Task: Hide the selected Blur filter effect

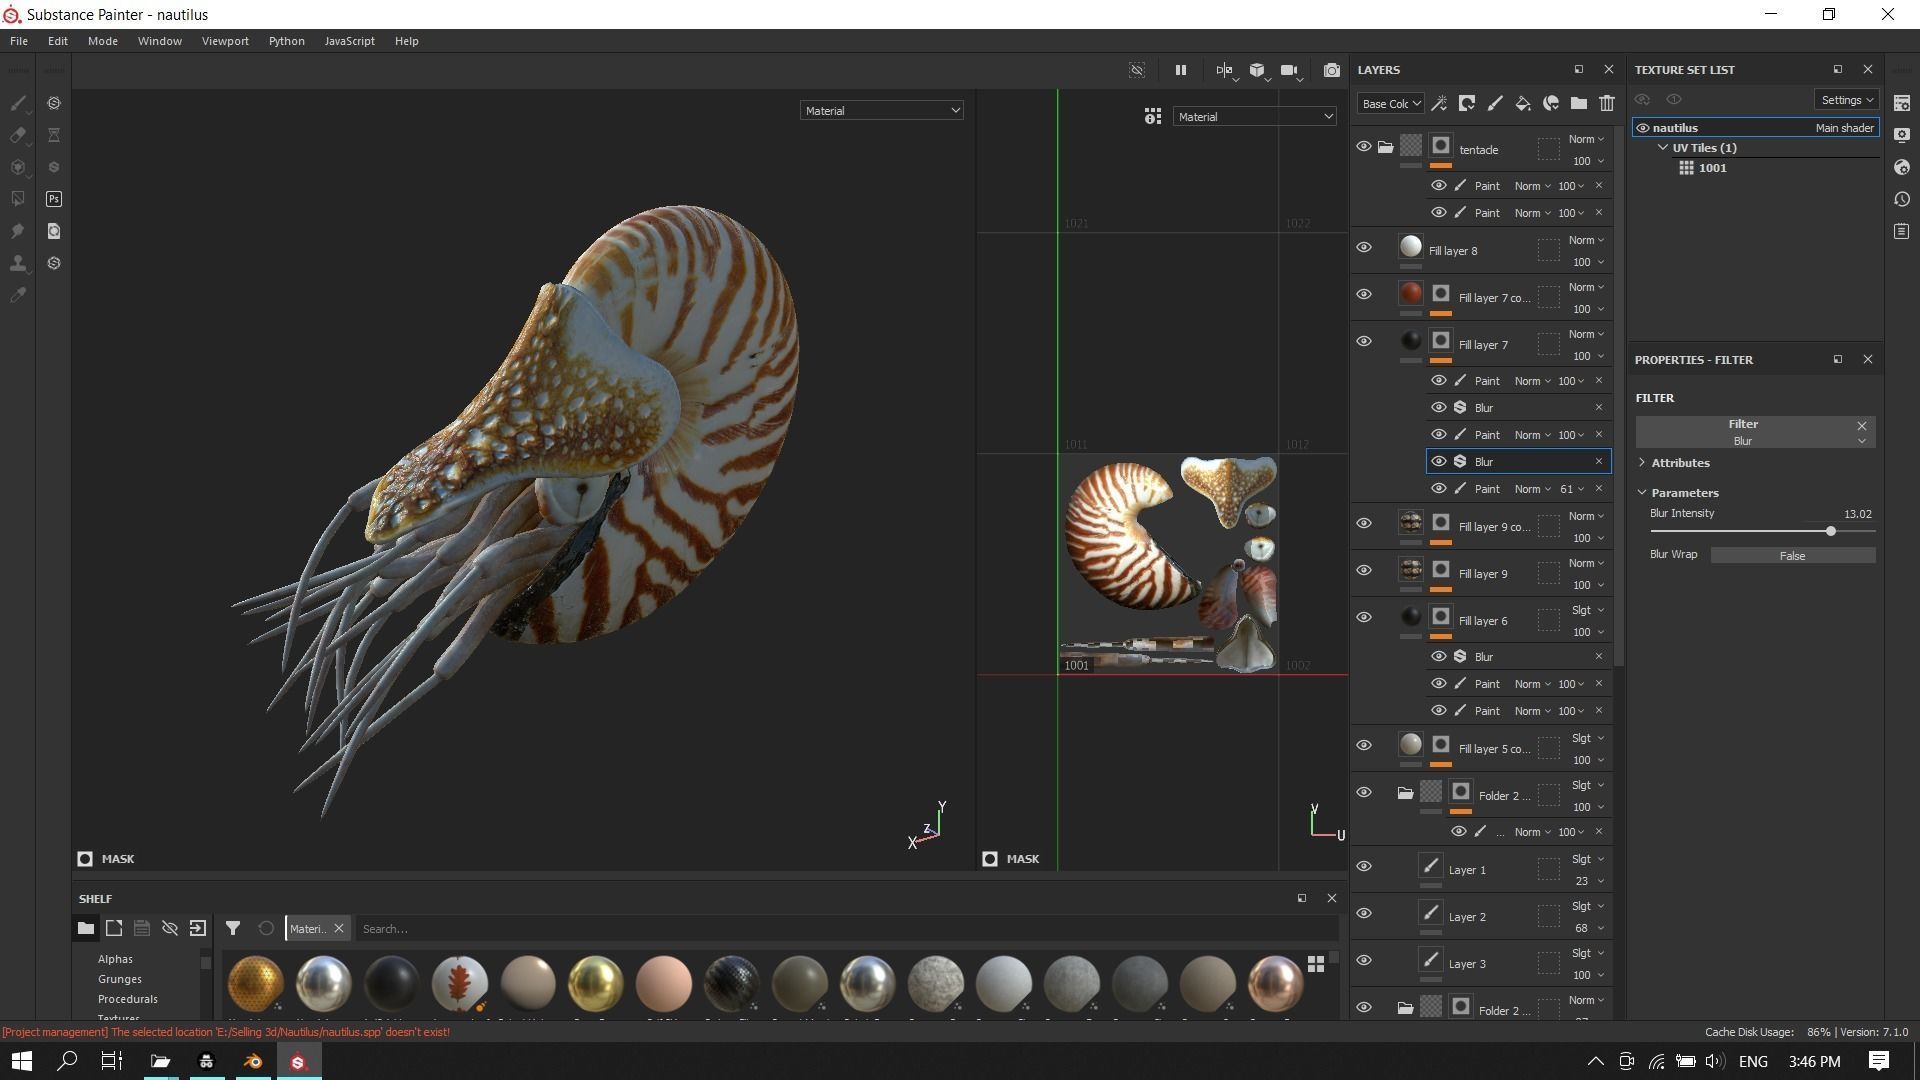Action: pos(1439,462)
